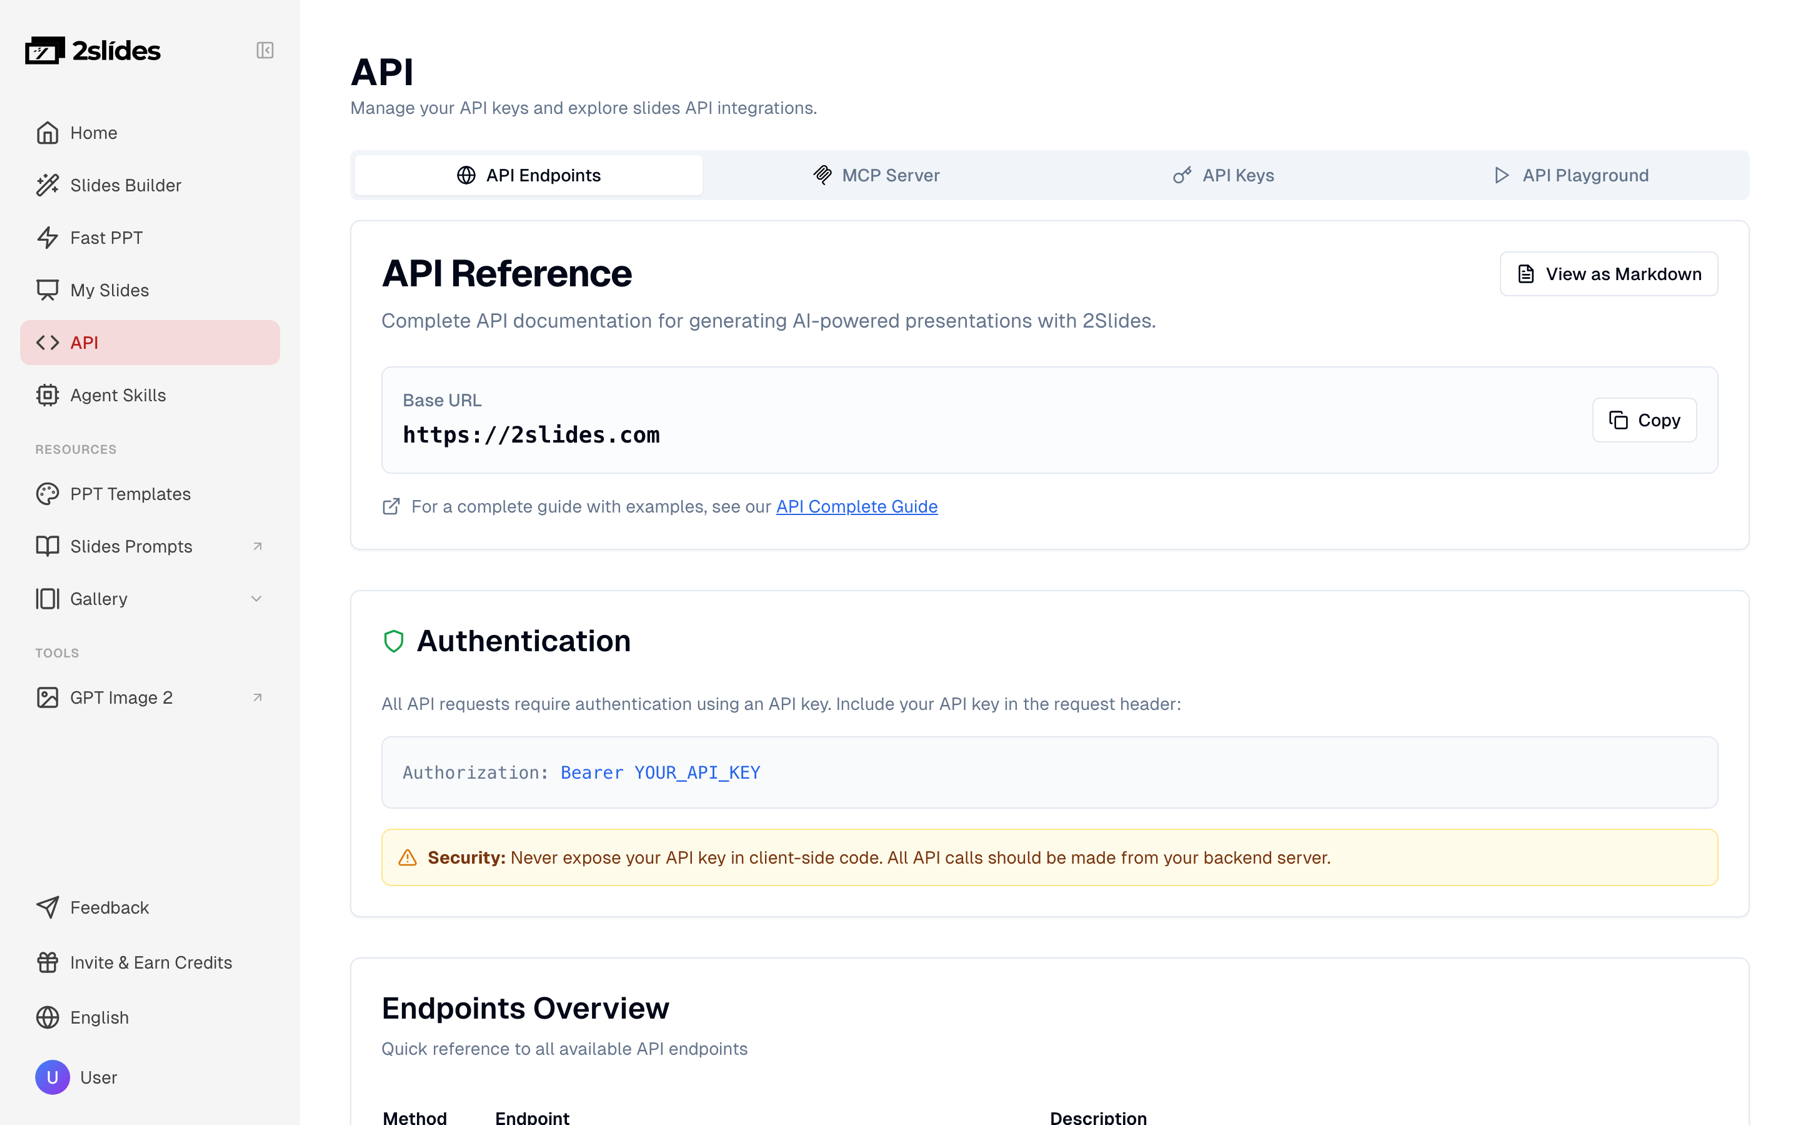The width and height of the screenshot is (1800, 1125).
Task: Open PPT Templates from the sidebar
Action: 150,494
